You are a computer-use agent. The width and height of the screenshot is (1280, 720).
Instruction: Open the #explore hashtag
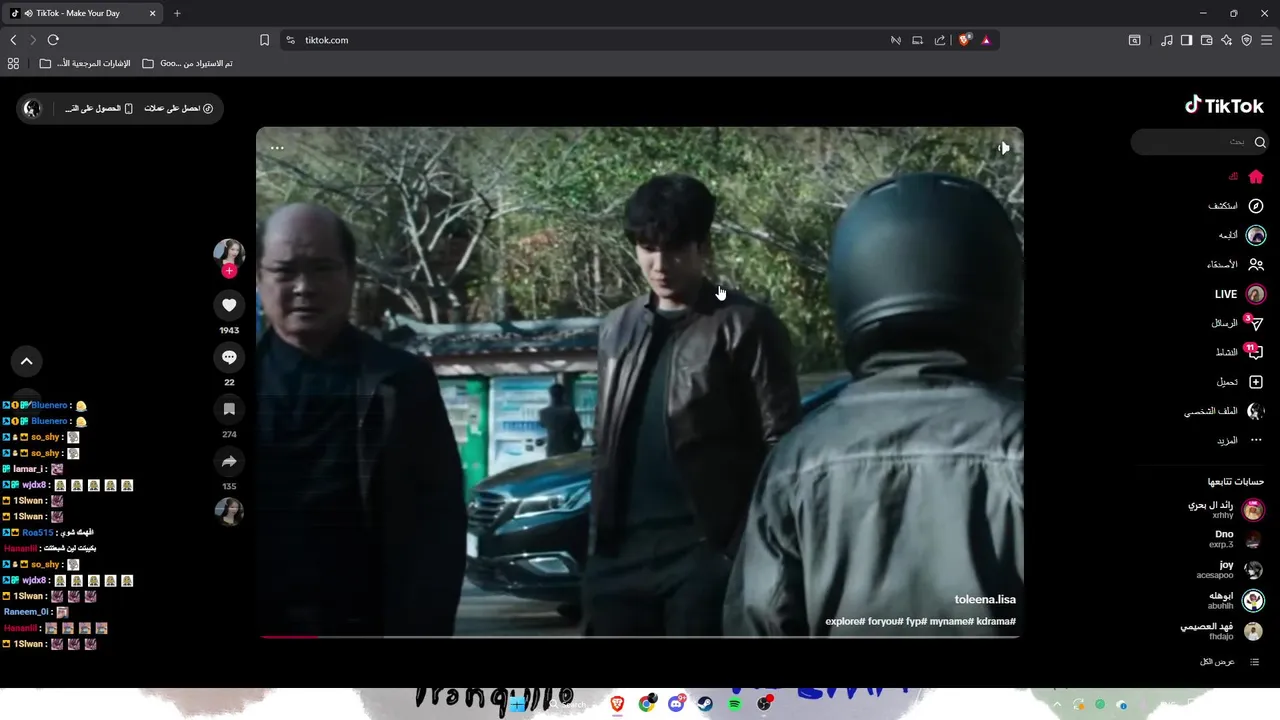click(845, 621)
